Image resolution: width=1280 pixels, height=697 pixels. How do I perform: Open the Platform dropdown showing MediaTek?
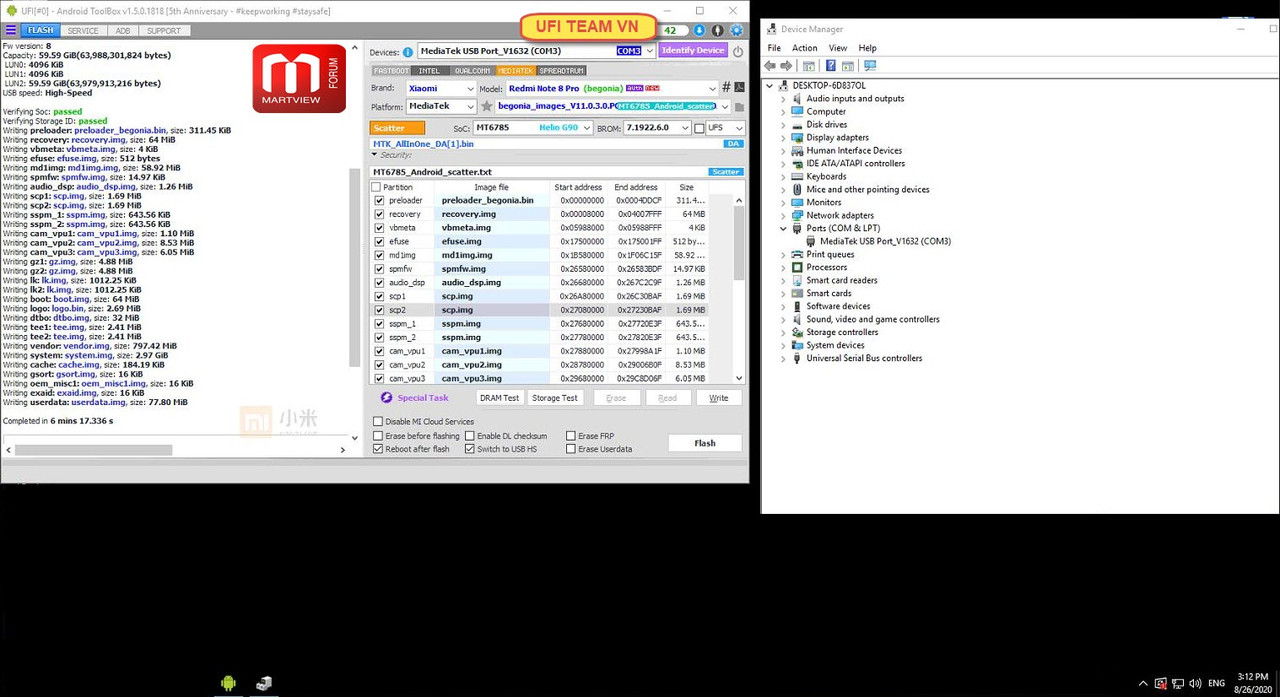(469, 106)
